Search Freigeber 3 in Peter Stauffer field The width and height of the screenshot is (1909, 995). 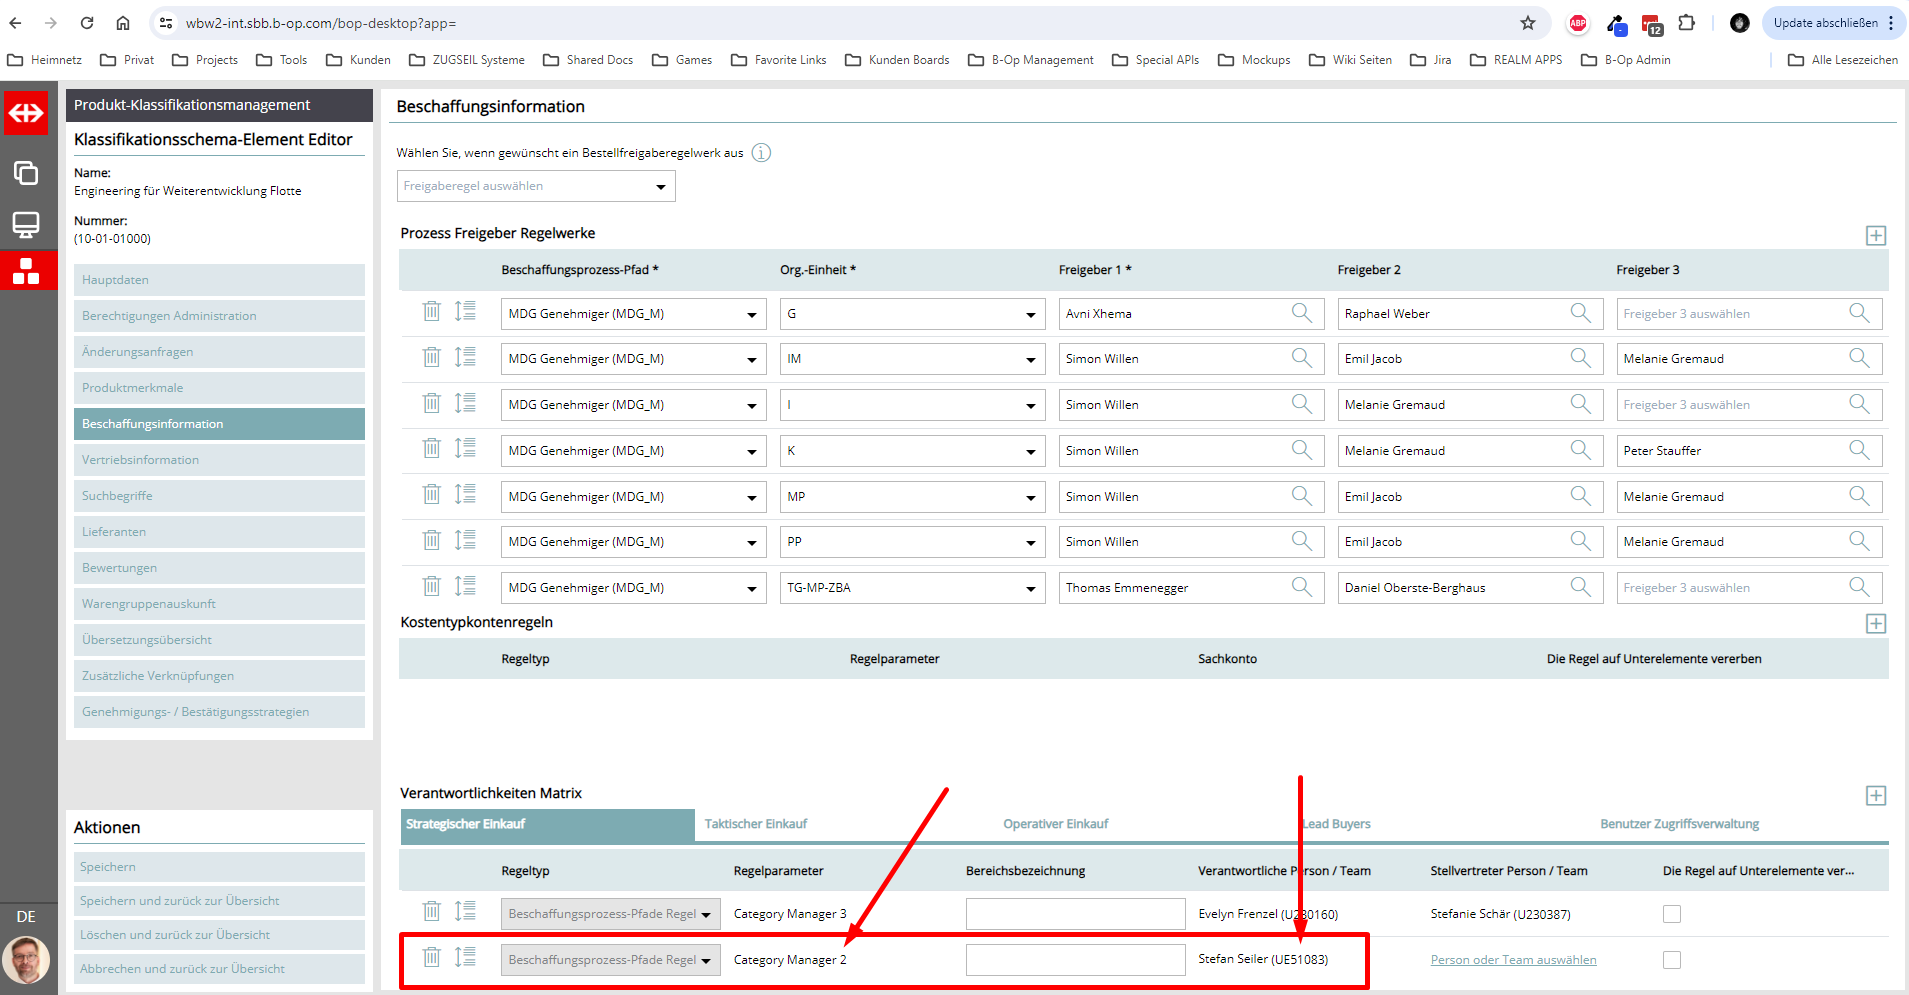click(x=1858, y=451)
